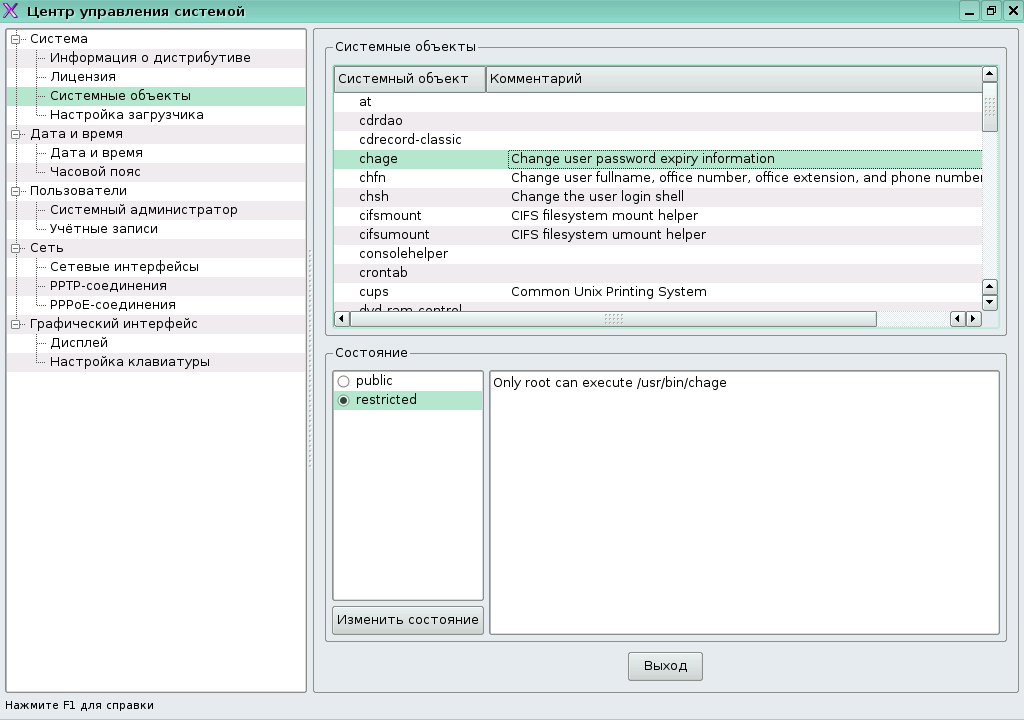Image resolution: width=1024 pixels, height=720 pixels.
Task: Click the horizontal scroll left arrow at list's left edge
Action: click(x=341, y=318)
